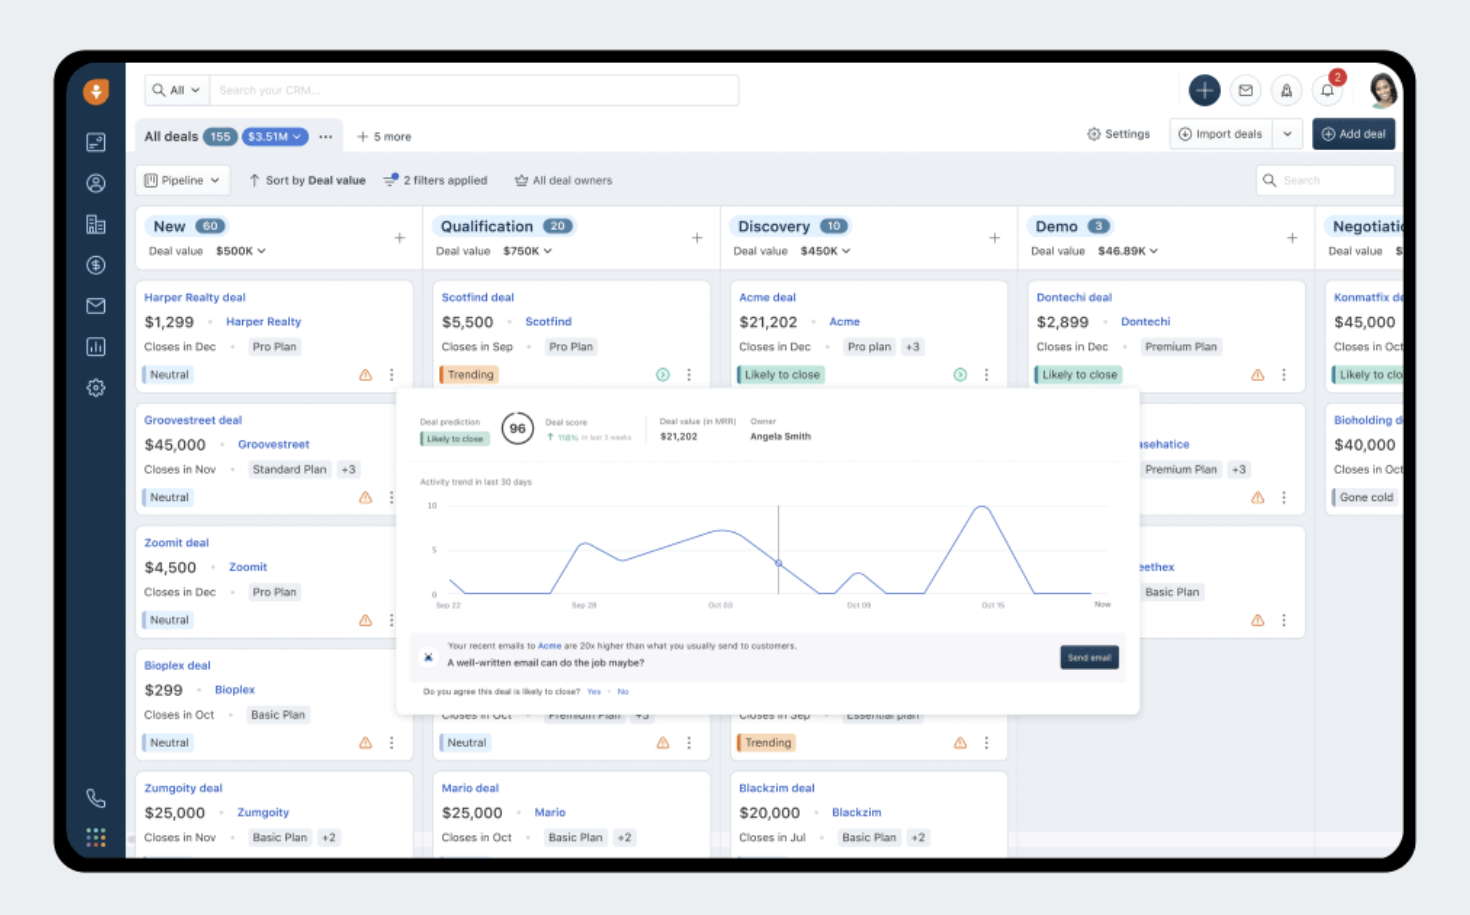Select the All deals tab
Screen dimensions: 1470x915
tap(171, 136)
